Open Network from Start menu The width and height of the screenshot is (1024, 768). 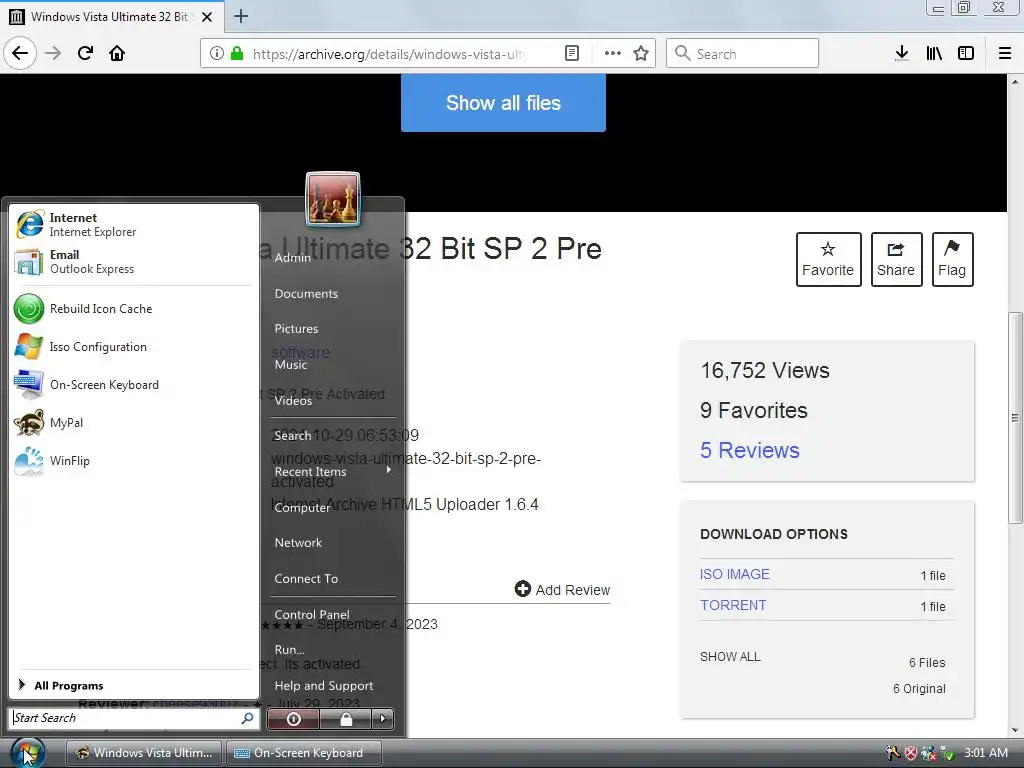click(x=298, y=543)
